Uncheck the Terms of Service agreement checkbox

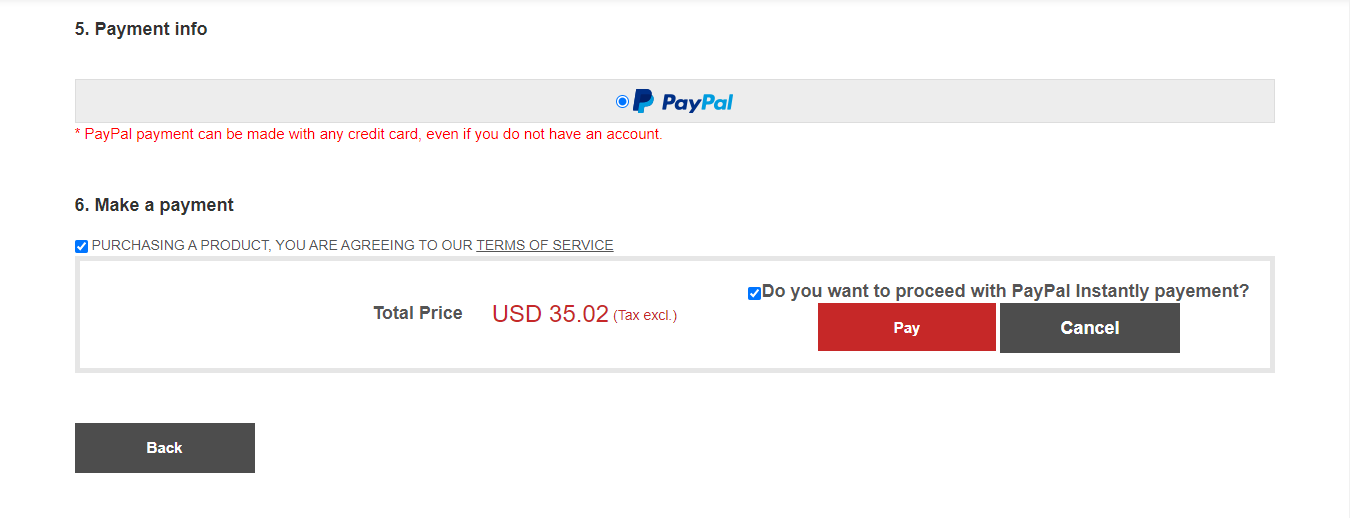click(81, 246)
